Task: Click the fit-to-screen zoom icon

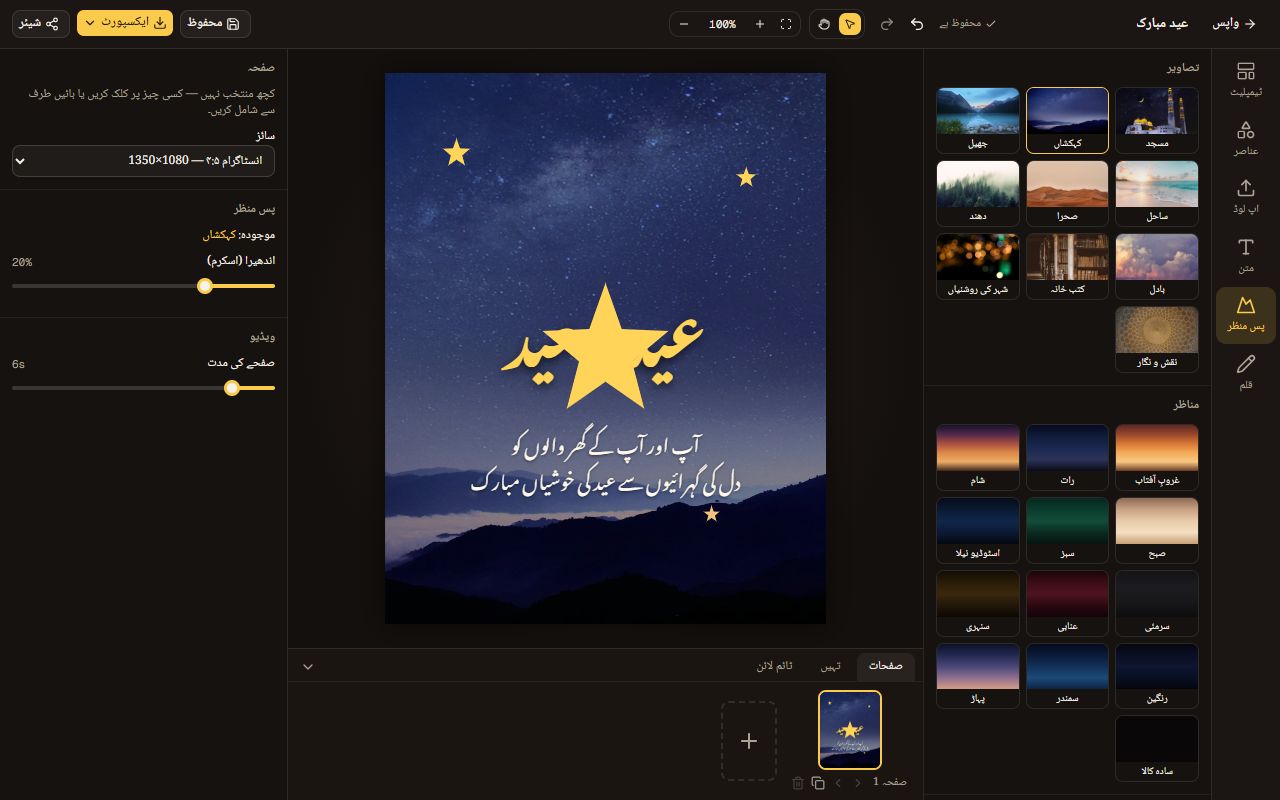Action: [786, 24]
